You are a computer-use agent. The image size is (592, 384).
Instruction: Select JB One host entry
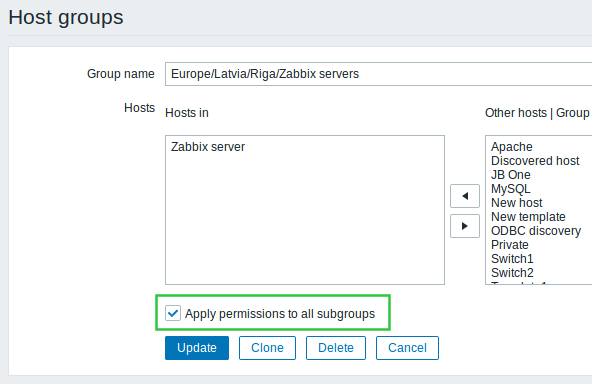click(x=510, y=175)
